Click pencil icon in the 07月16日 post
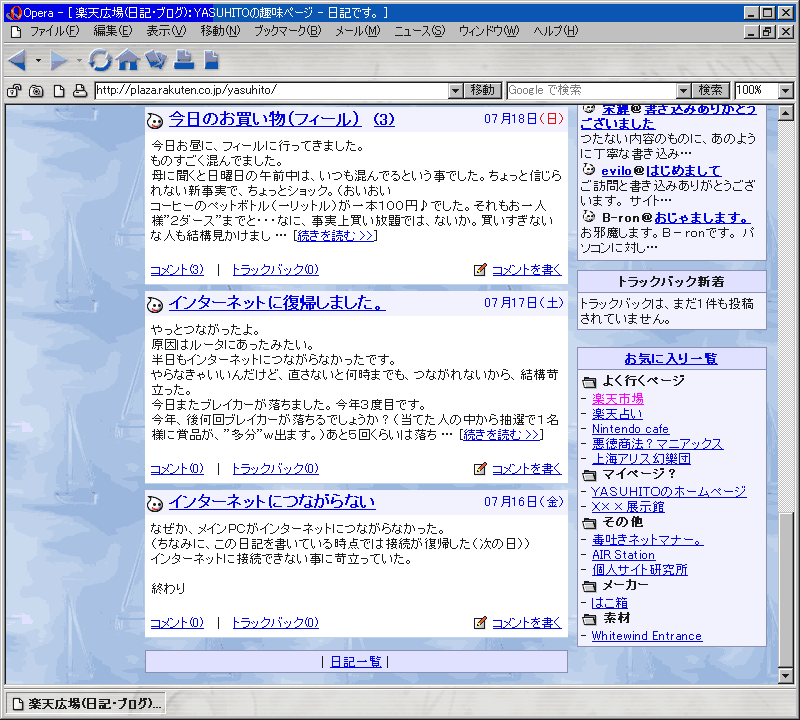800x720 pixels. pyautogui.click(x=480, y=623)
